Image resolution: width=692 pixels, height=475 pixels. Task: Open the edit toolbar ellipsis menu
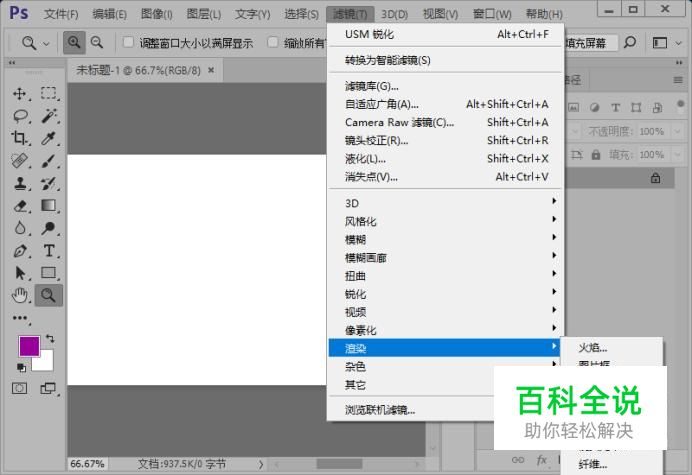coord(19,318)
